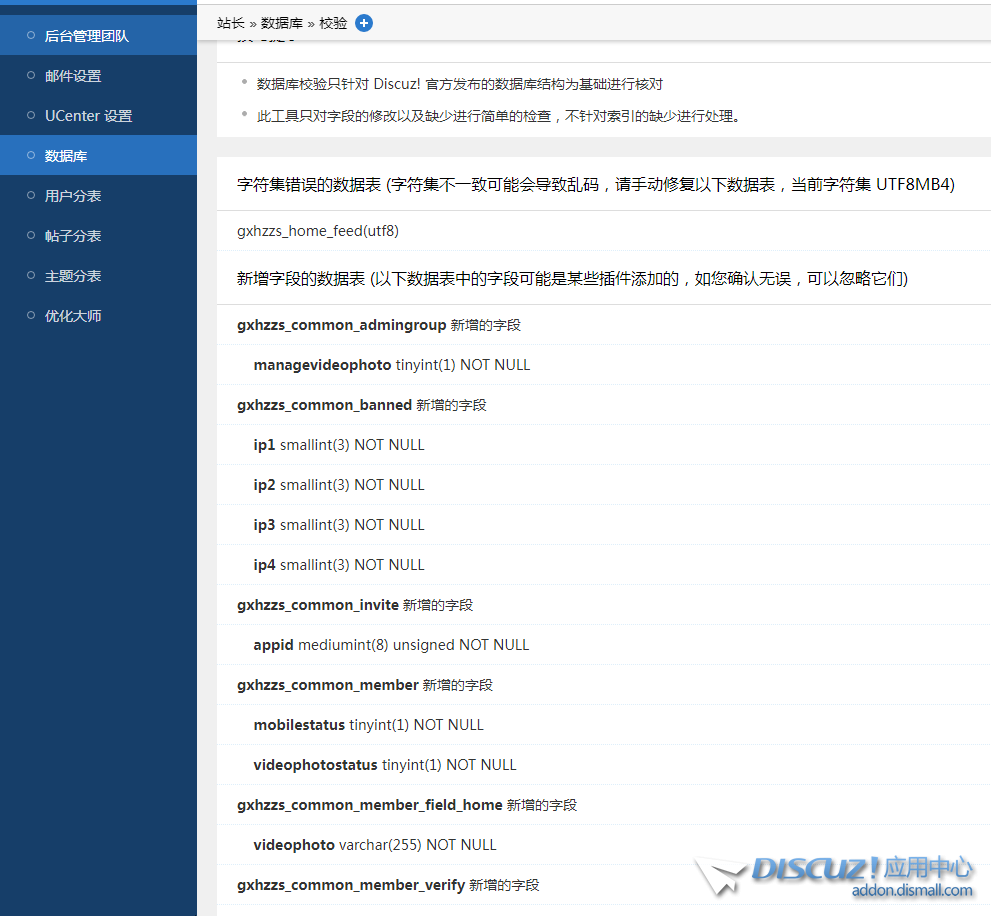Click the gxhzzs_common_member_field_home table name
This screenshot has height=916, width=991.
pos(370,805)
